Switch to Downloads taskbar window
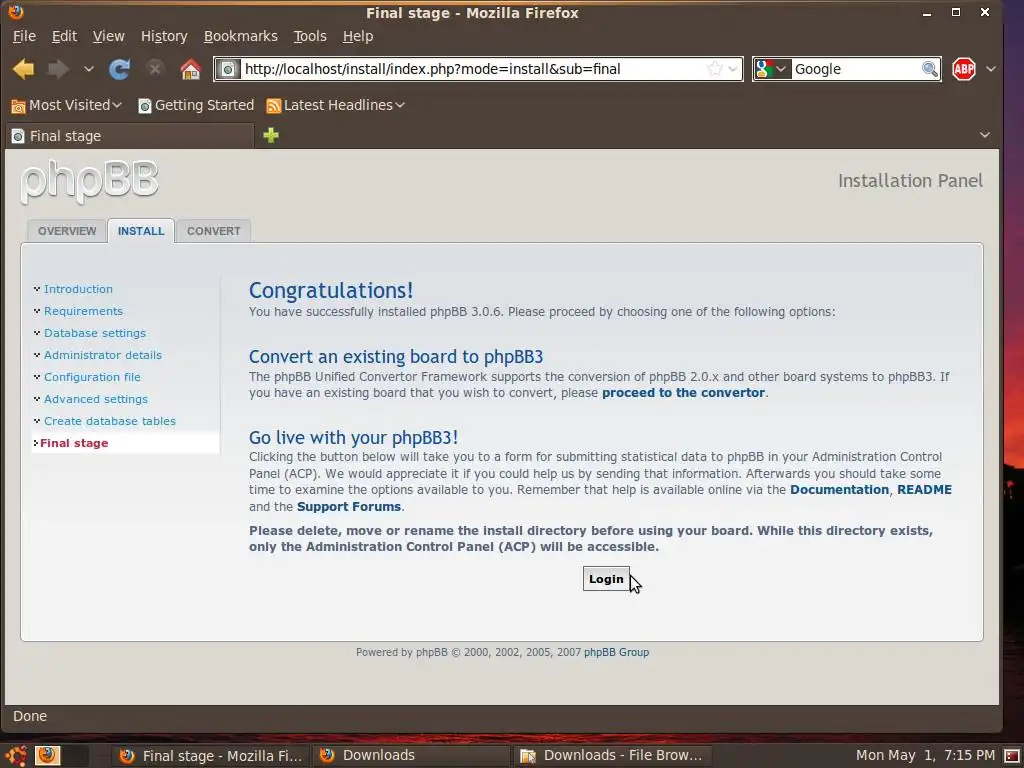 point(411,756)
